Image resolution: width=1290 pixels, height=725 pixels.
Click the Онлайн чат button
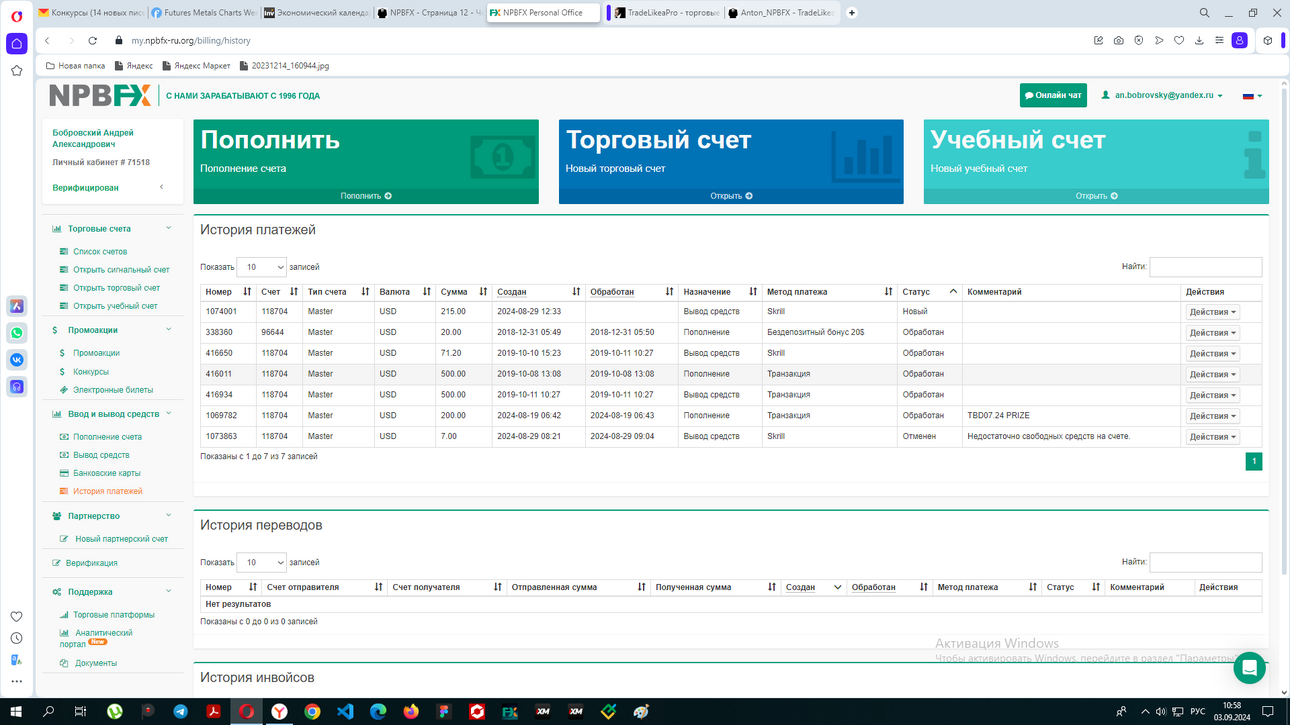(1053, 95)
